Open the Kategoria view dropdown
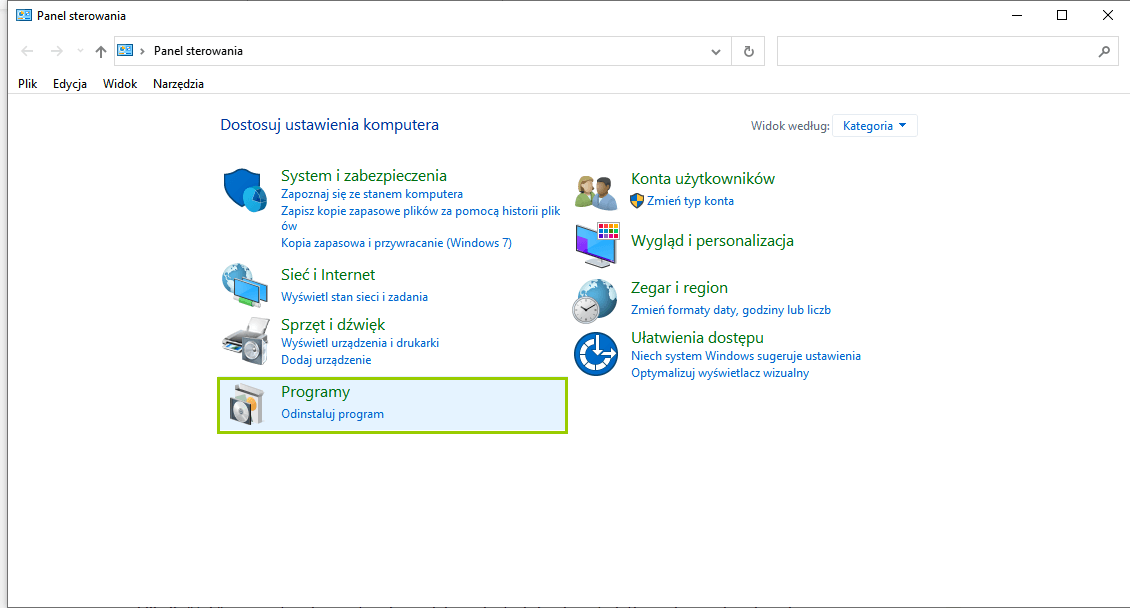1130x608 pixels. tap(874, 126)
